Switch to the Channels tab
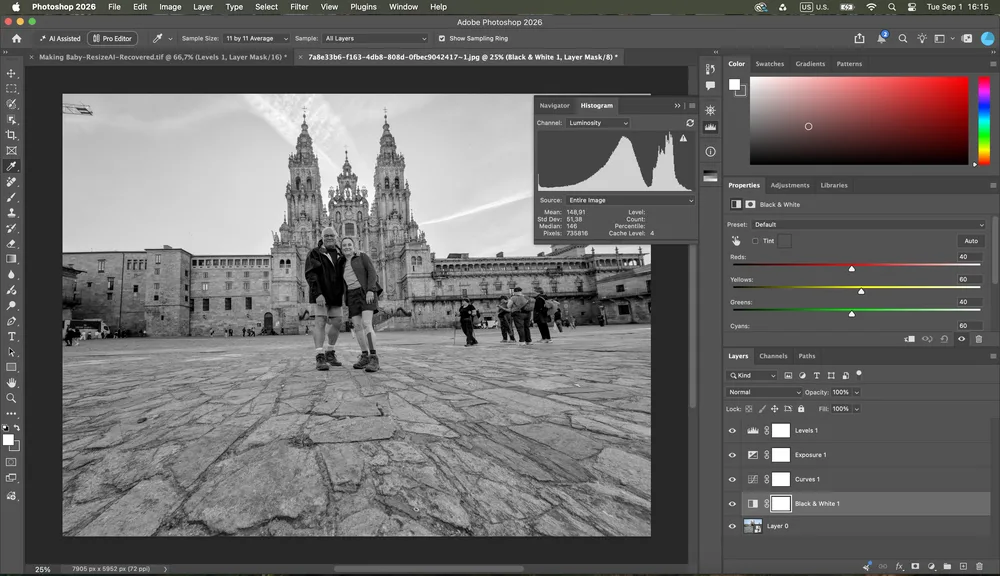 point(773,356)
